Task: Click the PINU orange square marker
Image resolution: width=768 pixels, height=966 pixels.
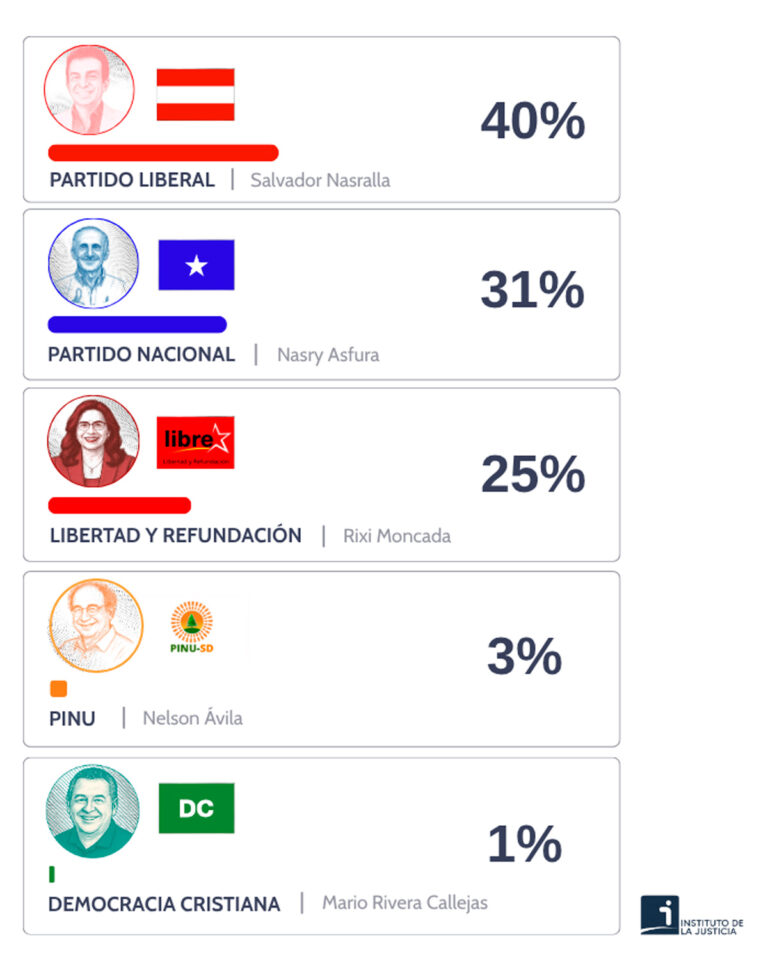Action: [x=58, y=689]
